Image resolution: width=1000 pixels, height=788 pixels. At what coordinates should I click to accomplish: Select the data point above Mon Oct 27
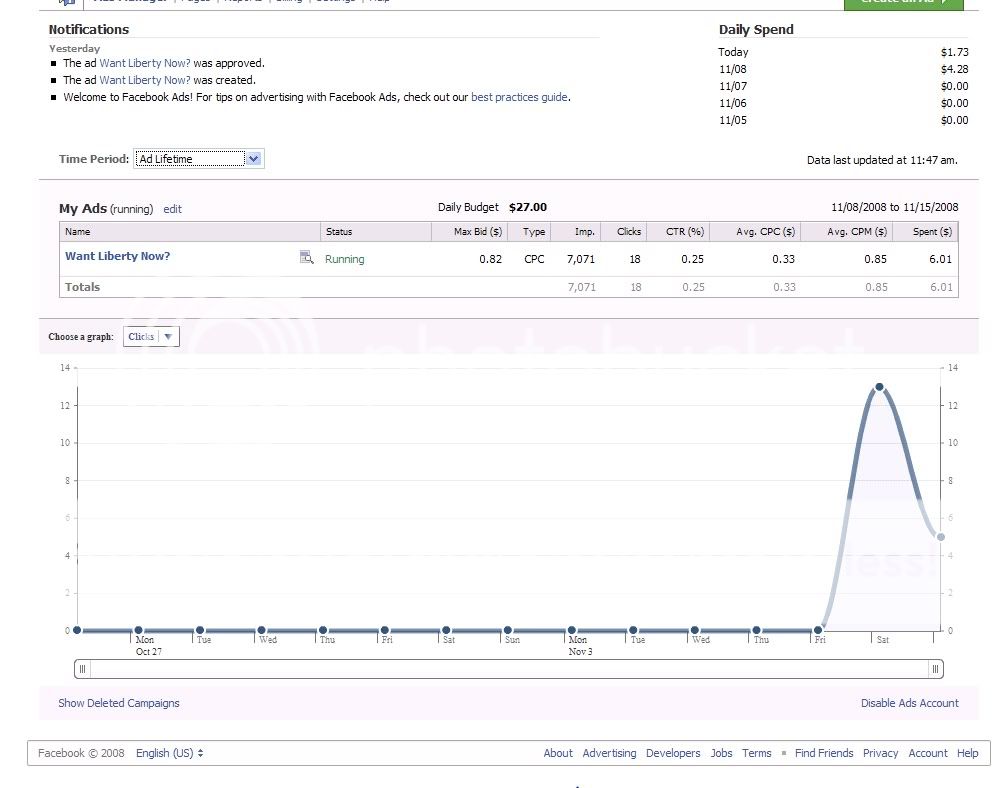pyautogui.click(x=138, y=630)
